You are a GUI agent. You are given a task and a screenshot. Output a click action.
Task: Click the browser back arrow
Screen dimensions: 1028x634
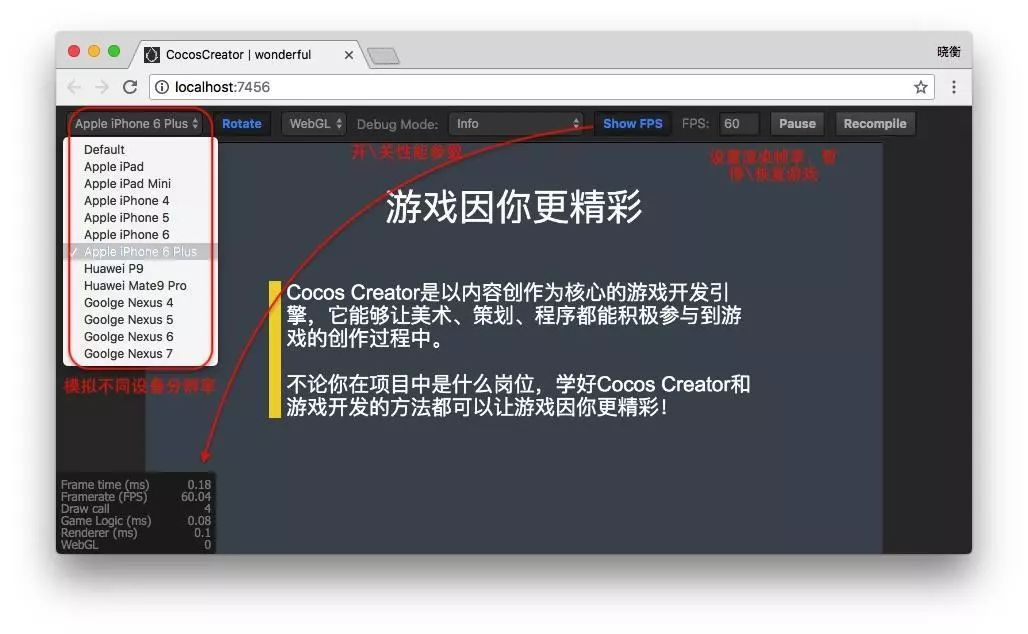pyautogui.click(x=74, y=87)
